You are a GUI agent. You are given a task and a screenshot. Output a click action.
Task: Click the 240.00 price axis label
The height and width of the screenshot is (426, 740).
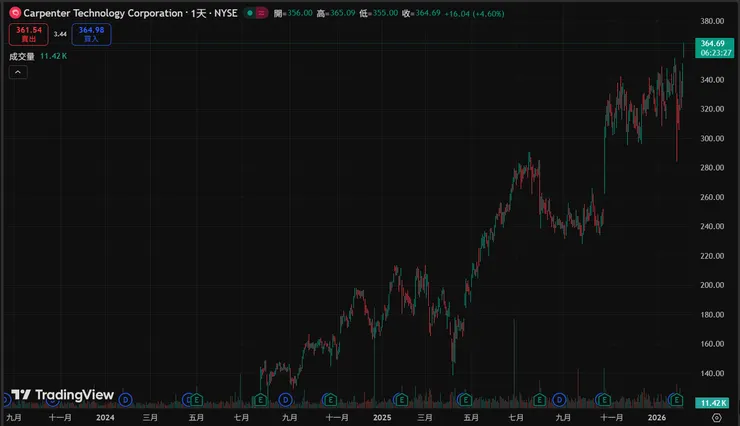(712, 226)
